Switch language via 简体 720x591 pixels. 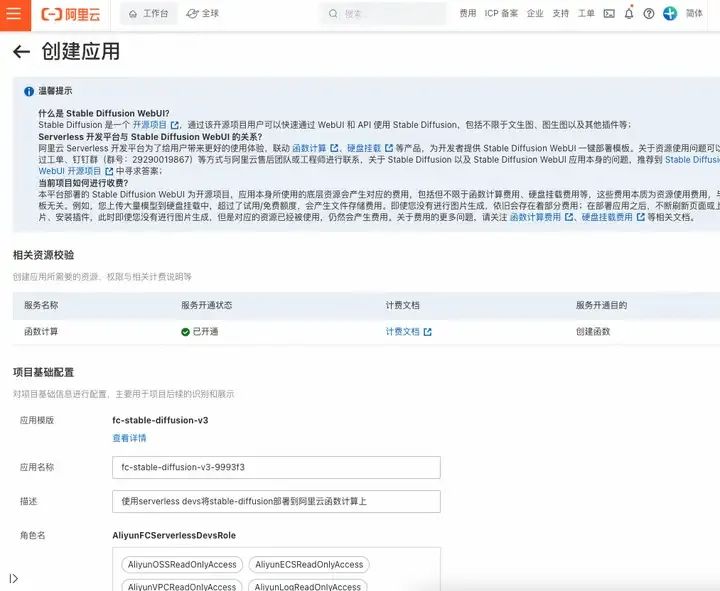(x=694, y=13)
